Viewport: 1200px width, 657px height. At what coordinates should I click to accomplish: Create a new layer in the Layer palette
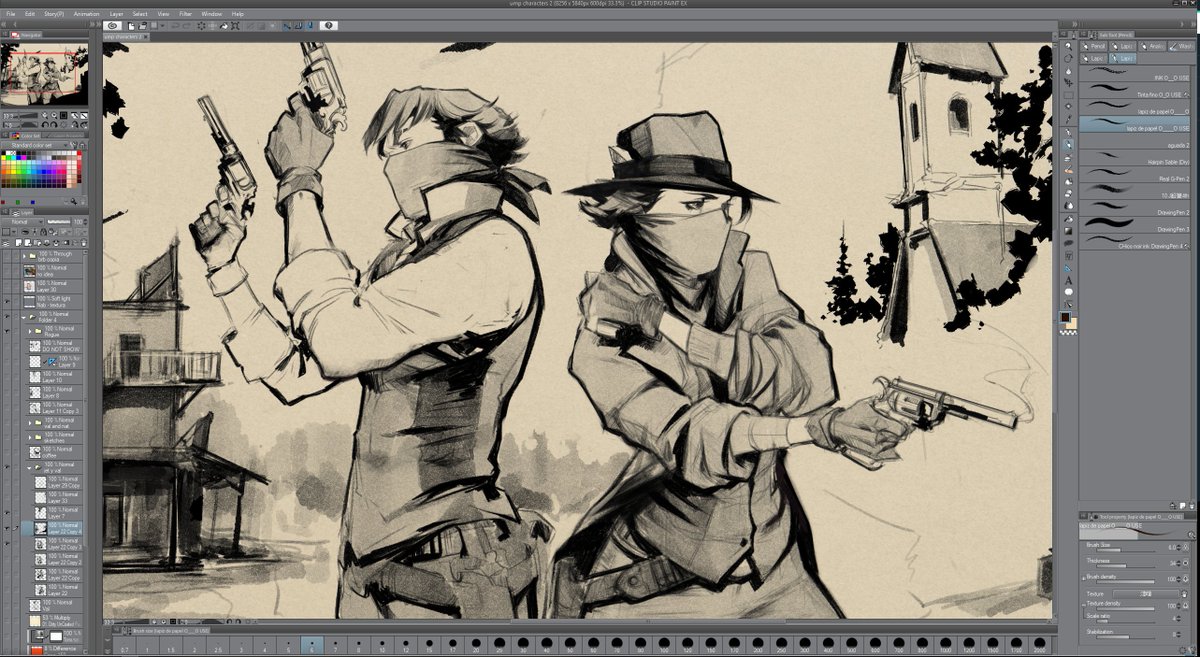point(18,242)
